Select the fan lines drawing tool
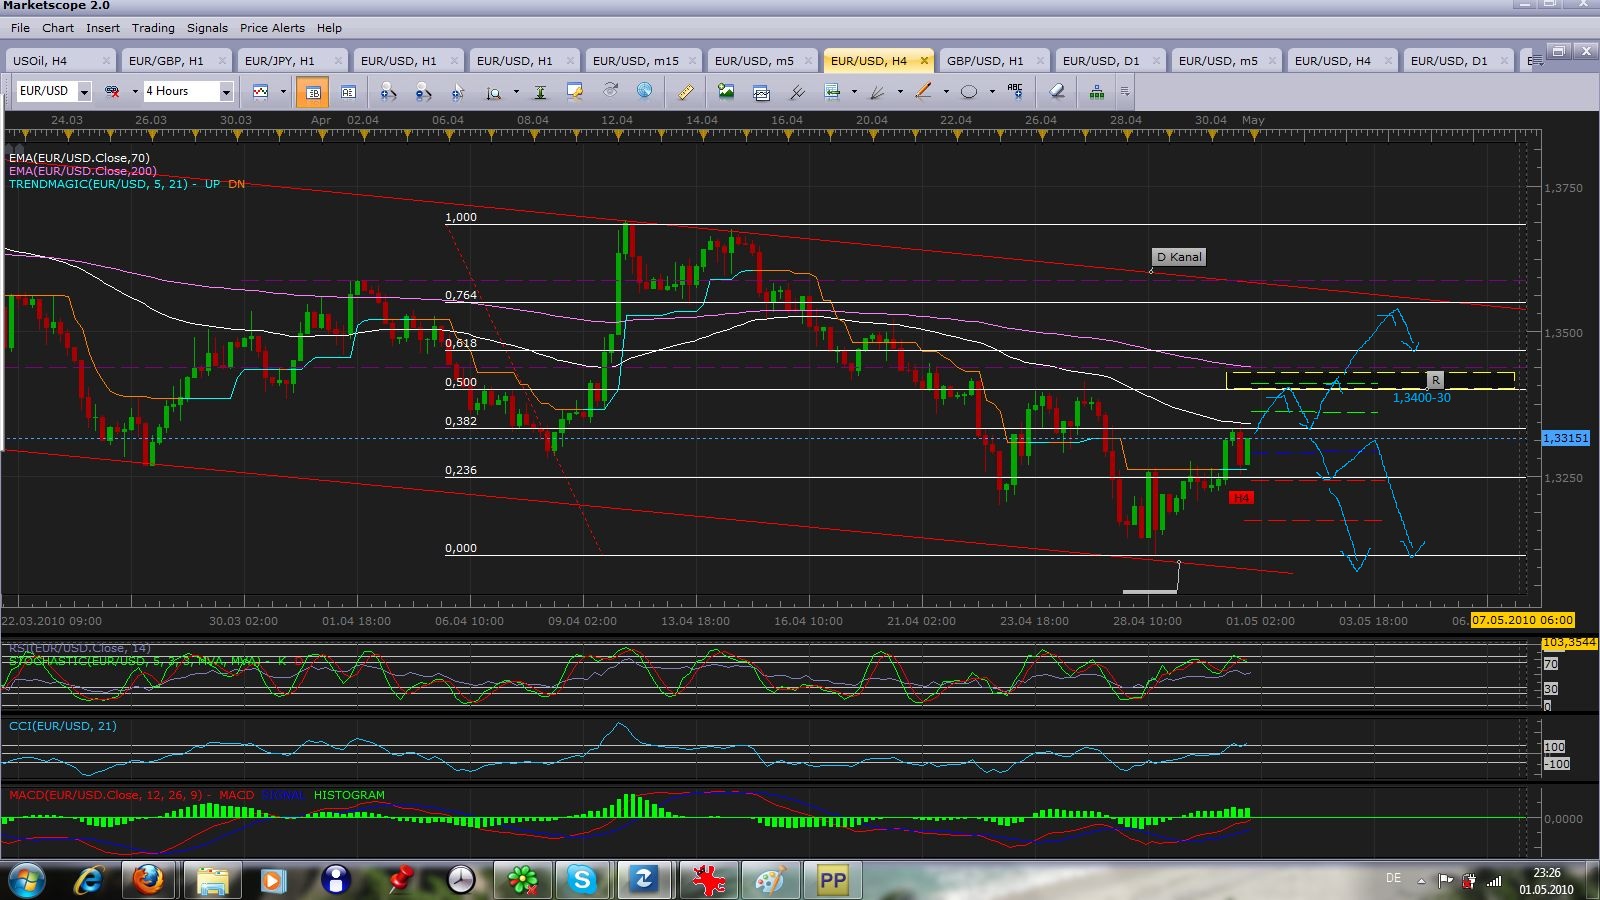The image size is (1600, 900). [878, 92]
